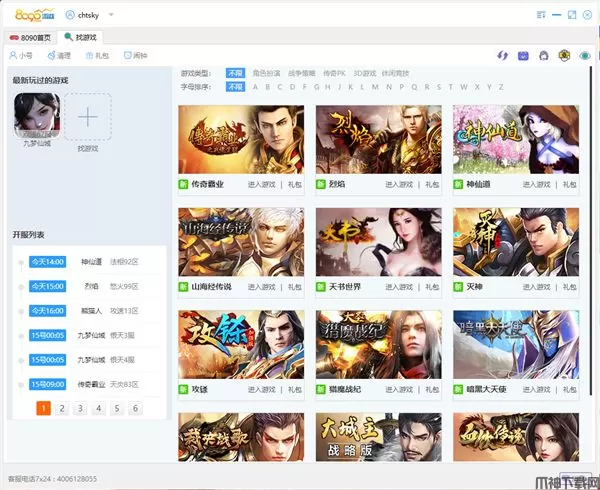Select the 今天16:00 熊猫人 server entry
Image resolution: width=600 pixels, height=490 pixels.
[88, 311]
